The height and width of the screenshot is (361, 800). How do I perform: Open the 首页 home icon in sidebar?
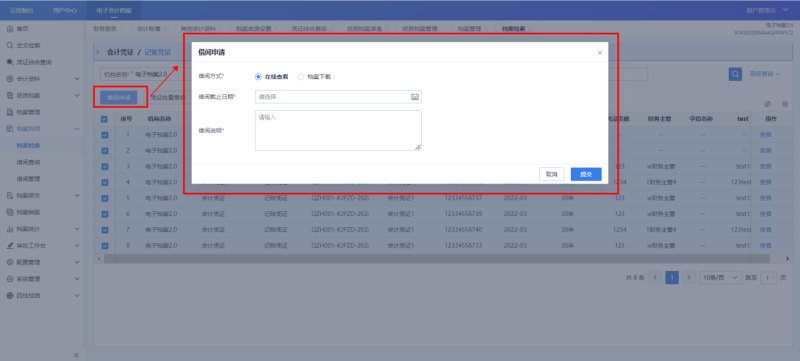click(x=10, y=29)
